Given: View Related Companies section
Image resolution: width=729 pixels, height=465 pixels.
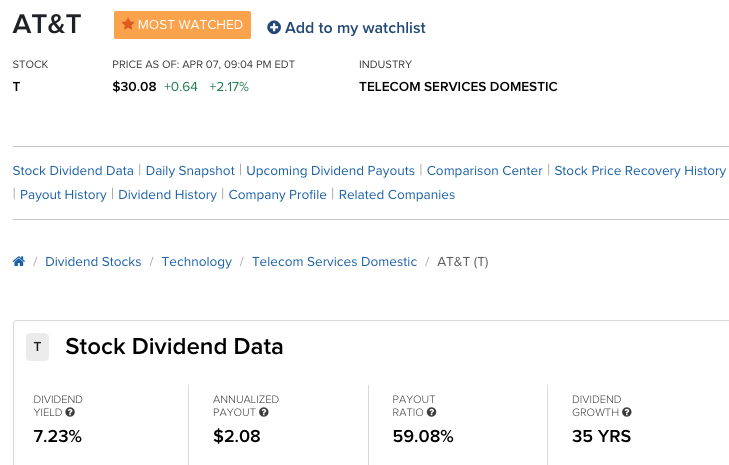Looking at the screenshot, I should [397, 195].
